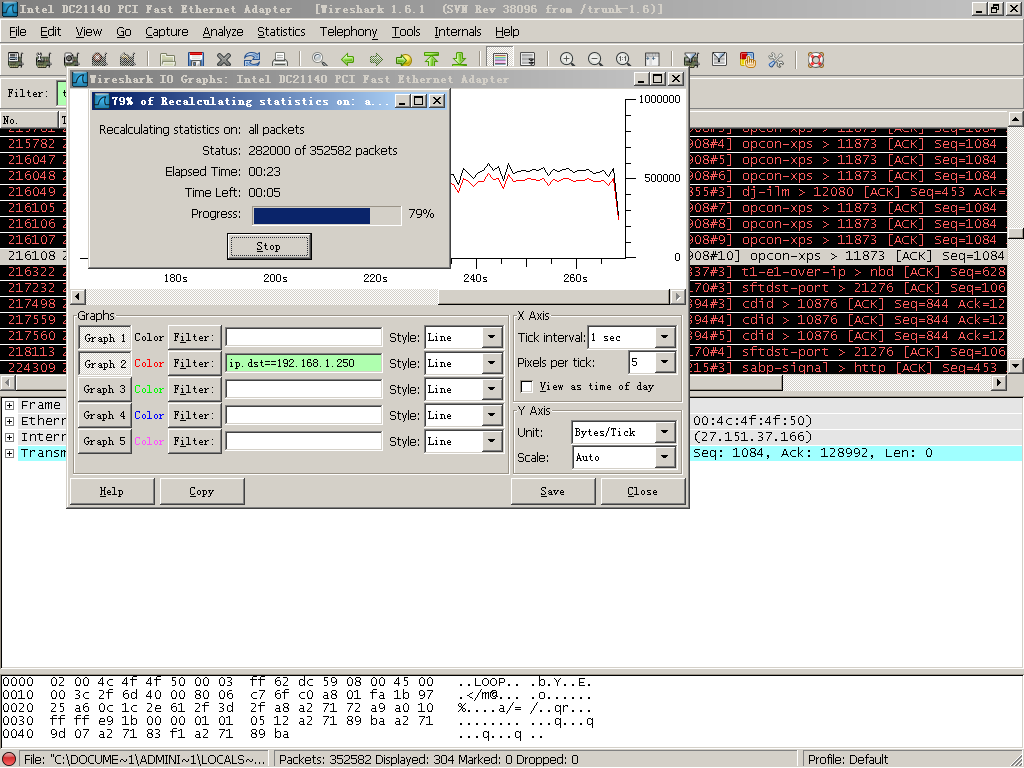Open the Tick interval dropdown

[x=665, y=338]
